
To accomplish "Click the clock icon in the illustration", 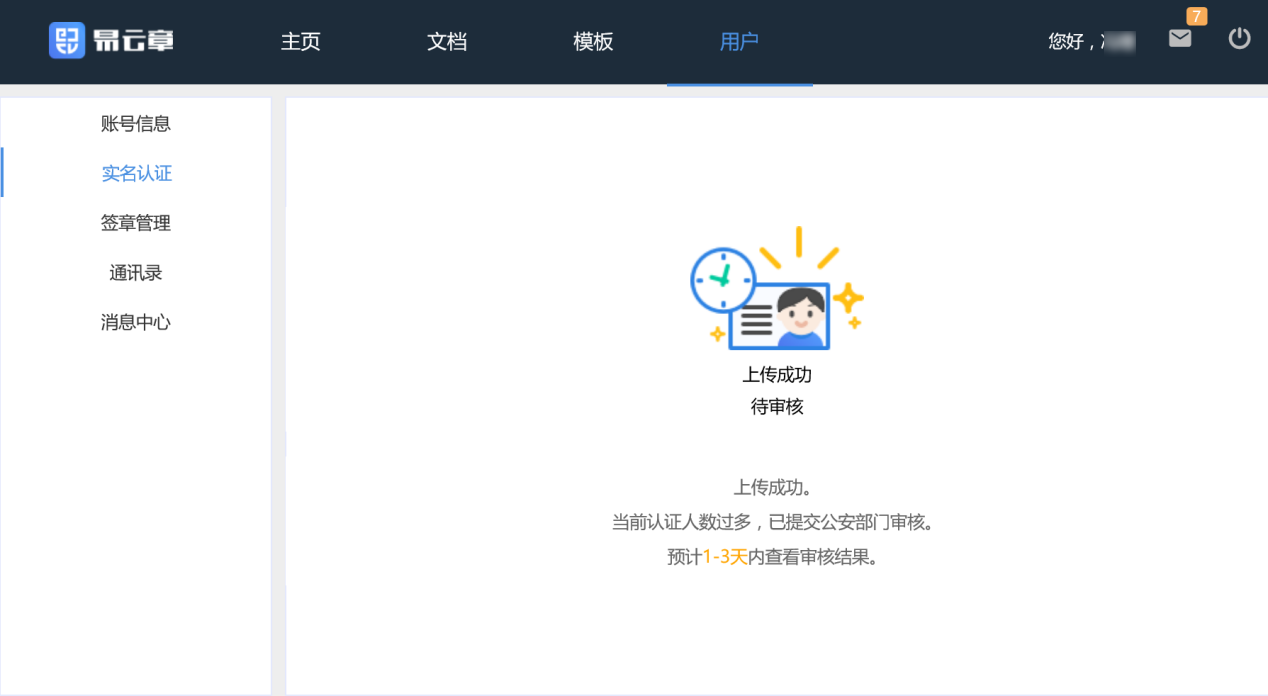I will [722, 279].
